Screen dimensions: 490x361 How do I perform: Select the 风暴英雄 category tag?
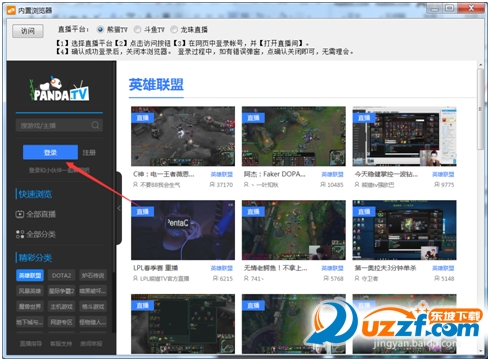[x=30, y=291]
